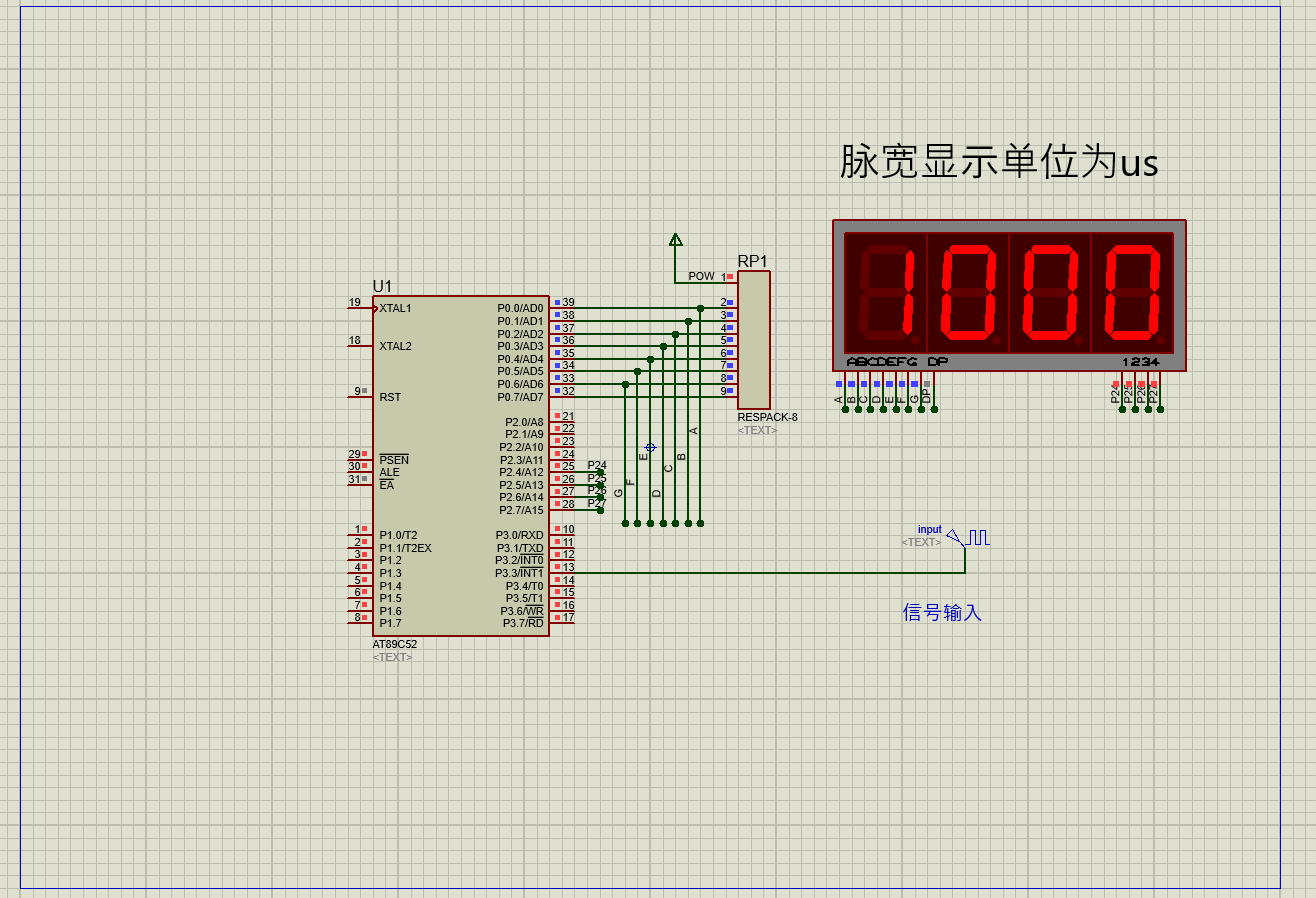This screenshot has width=1316, height=898.
Task: Click the P3.6/WR pin label
Action: pos(522,611)
